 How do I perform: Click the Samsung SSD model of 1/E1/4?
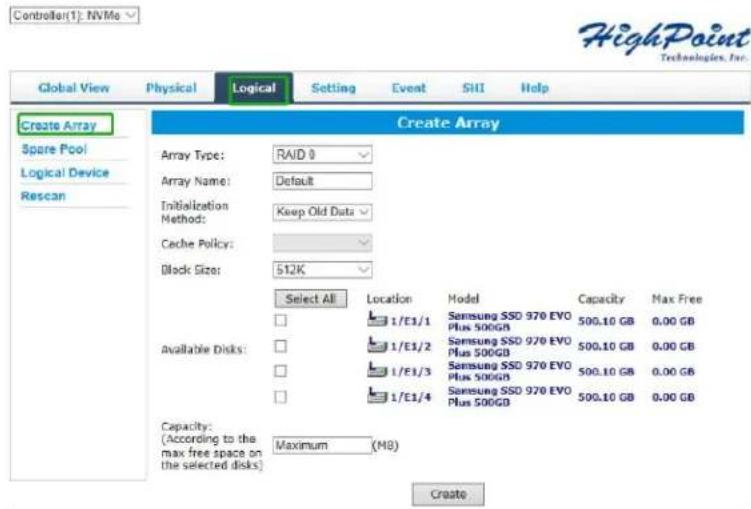point(509,396)
